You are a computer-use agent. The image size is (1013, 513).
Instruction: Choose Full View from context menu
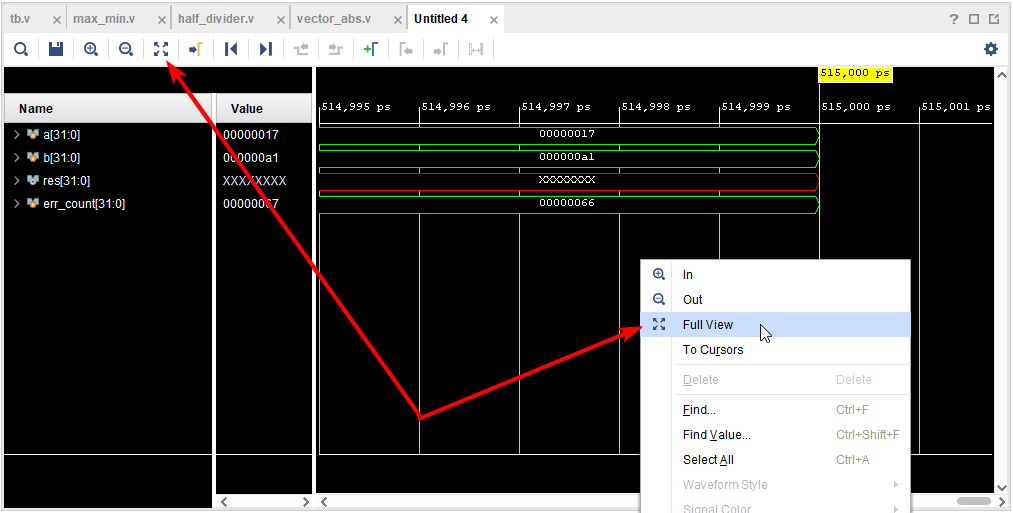click(x=707, y=325)
